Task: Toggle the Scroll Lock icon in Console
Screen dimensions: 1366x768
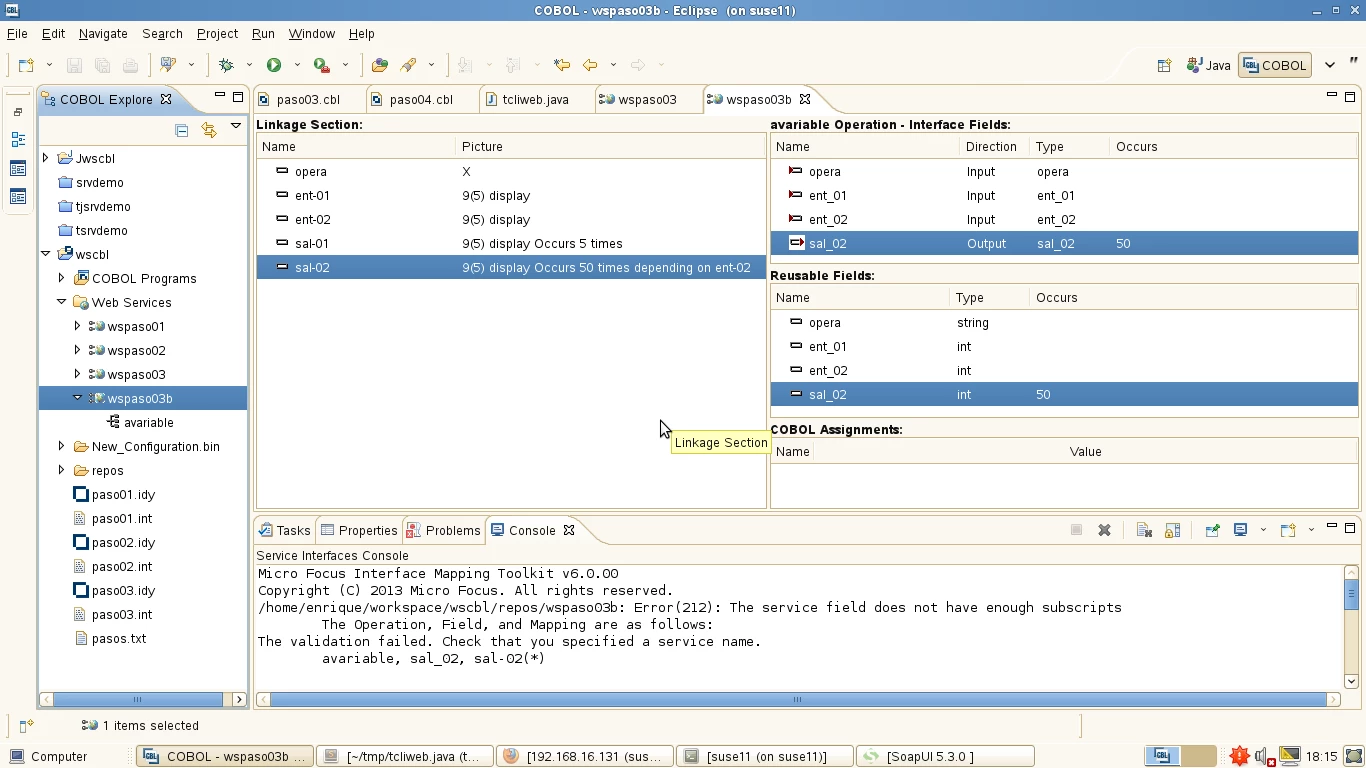Action: 1172,530
